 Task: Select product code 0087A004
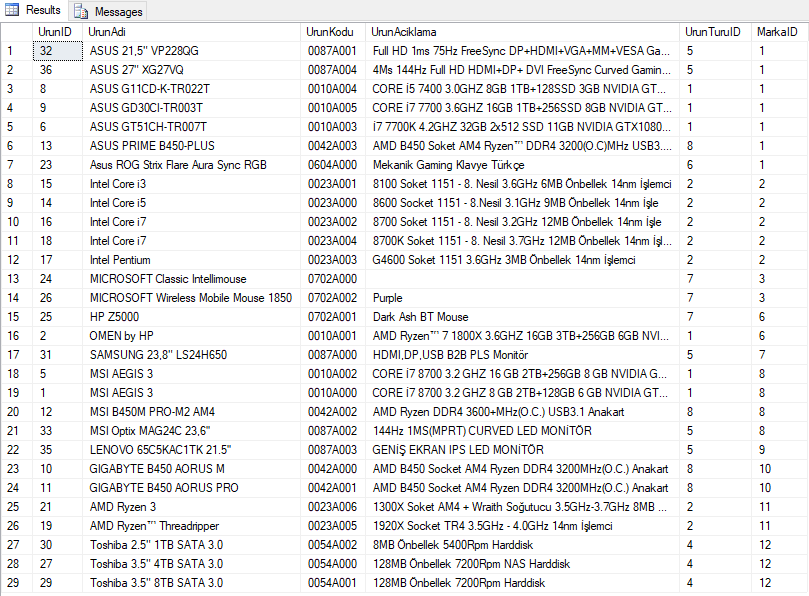tap(333, 70)
